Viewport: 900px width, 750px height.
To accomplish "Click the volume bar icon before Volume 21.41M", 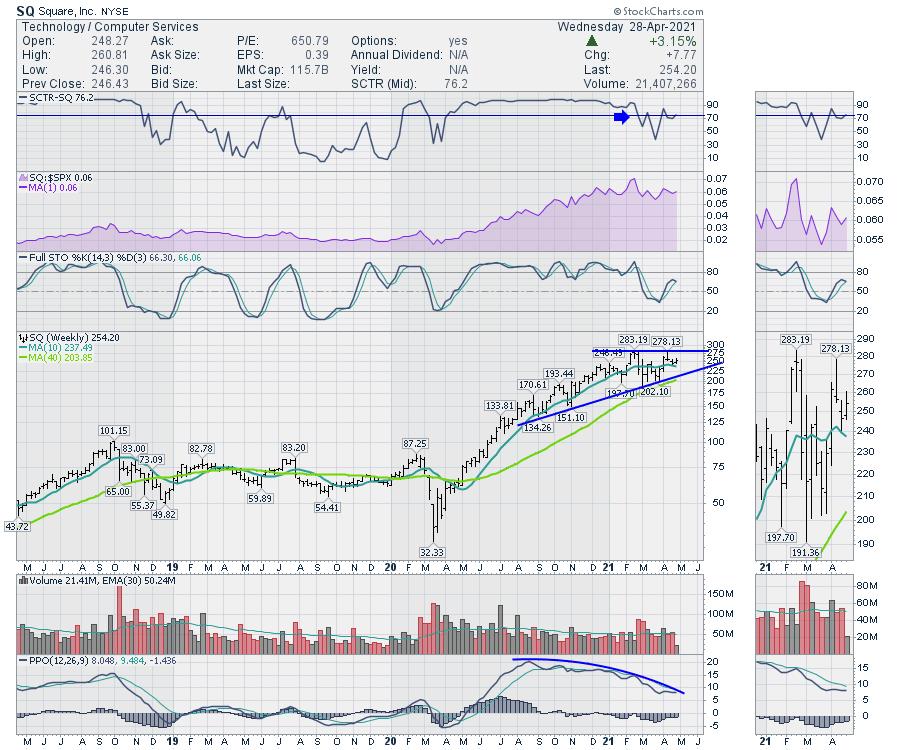I will [24, 581].
